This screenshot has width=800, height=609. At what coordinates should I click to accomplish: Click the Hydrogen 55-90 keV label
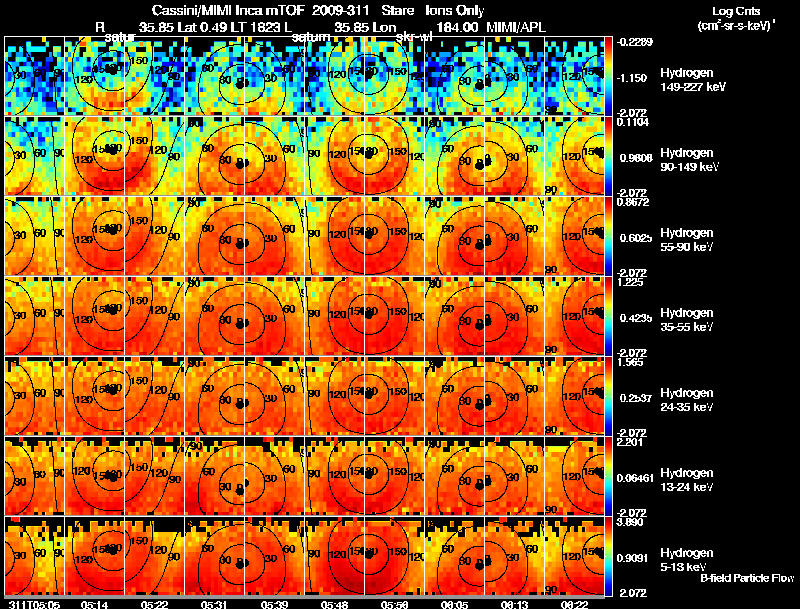(x=687, y=239)
